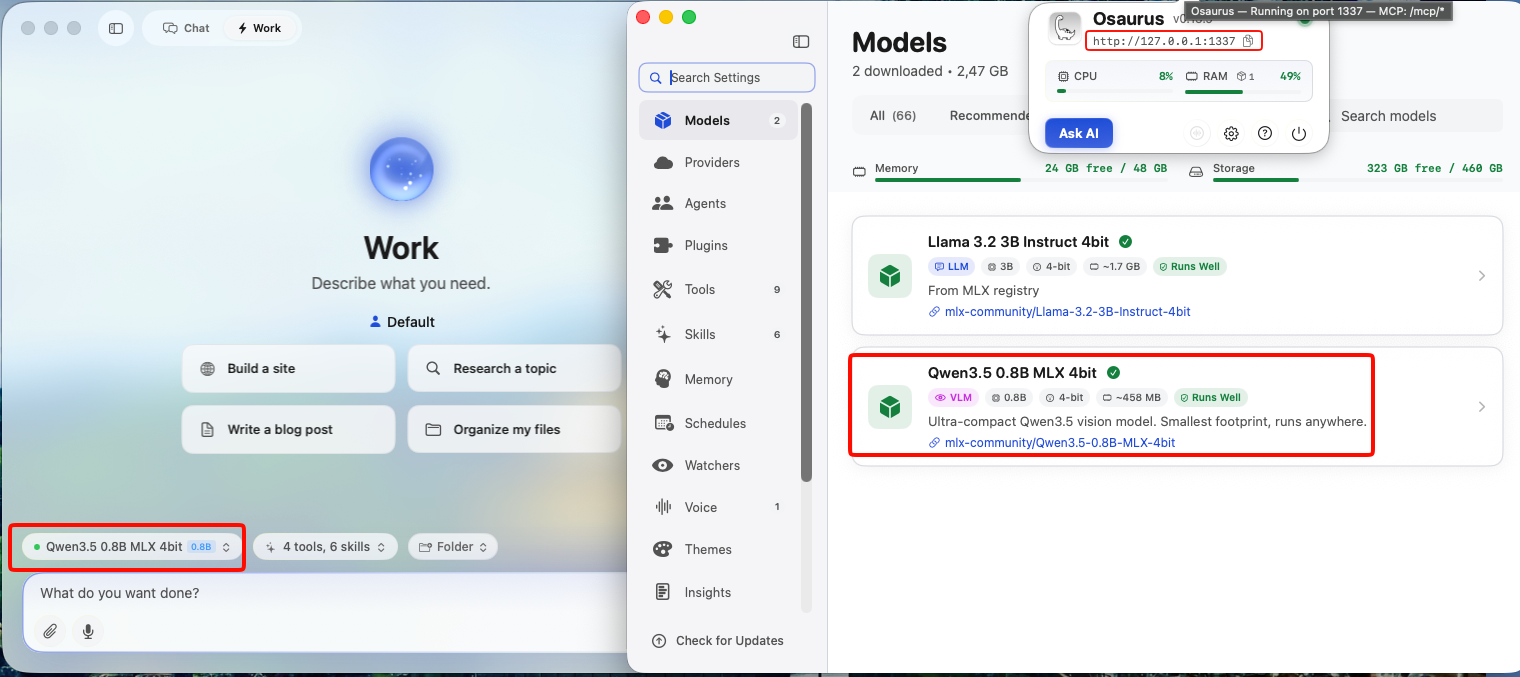Image resolution: width=1520 pixels, height=677 pixels.
Task: Open the Themes section label
Action: [x=708, y=549]
